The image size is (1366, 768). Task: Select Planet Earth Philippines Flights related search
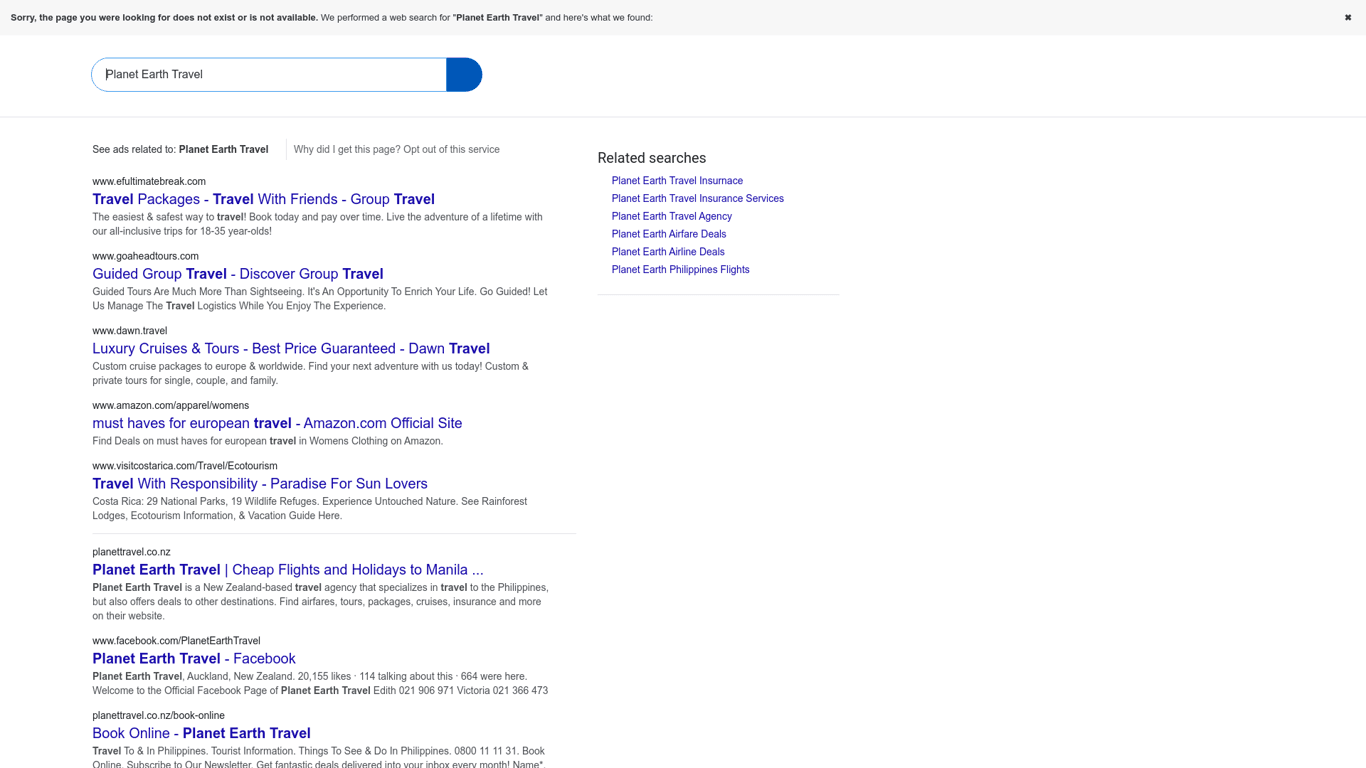(x=680, y=270)
